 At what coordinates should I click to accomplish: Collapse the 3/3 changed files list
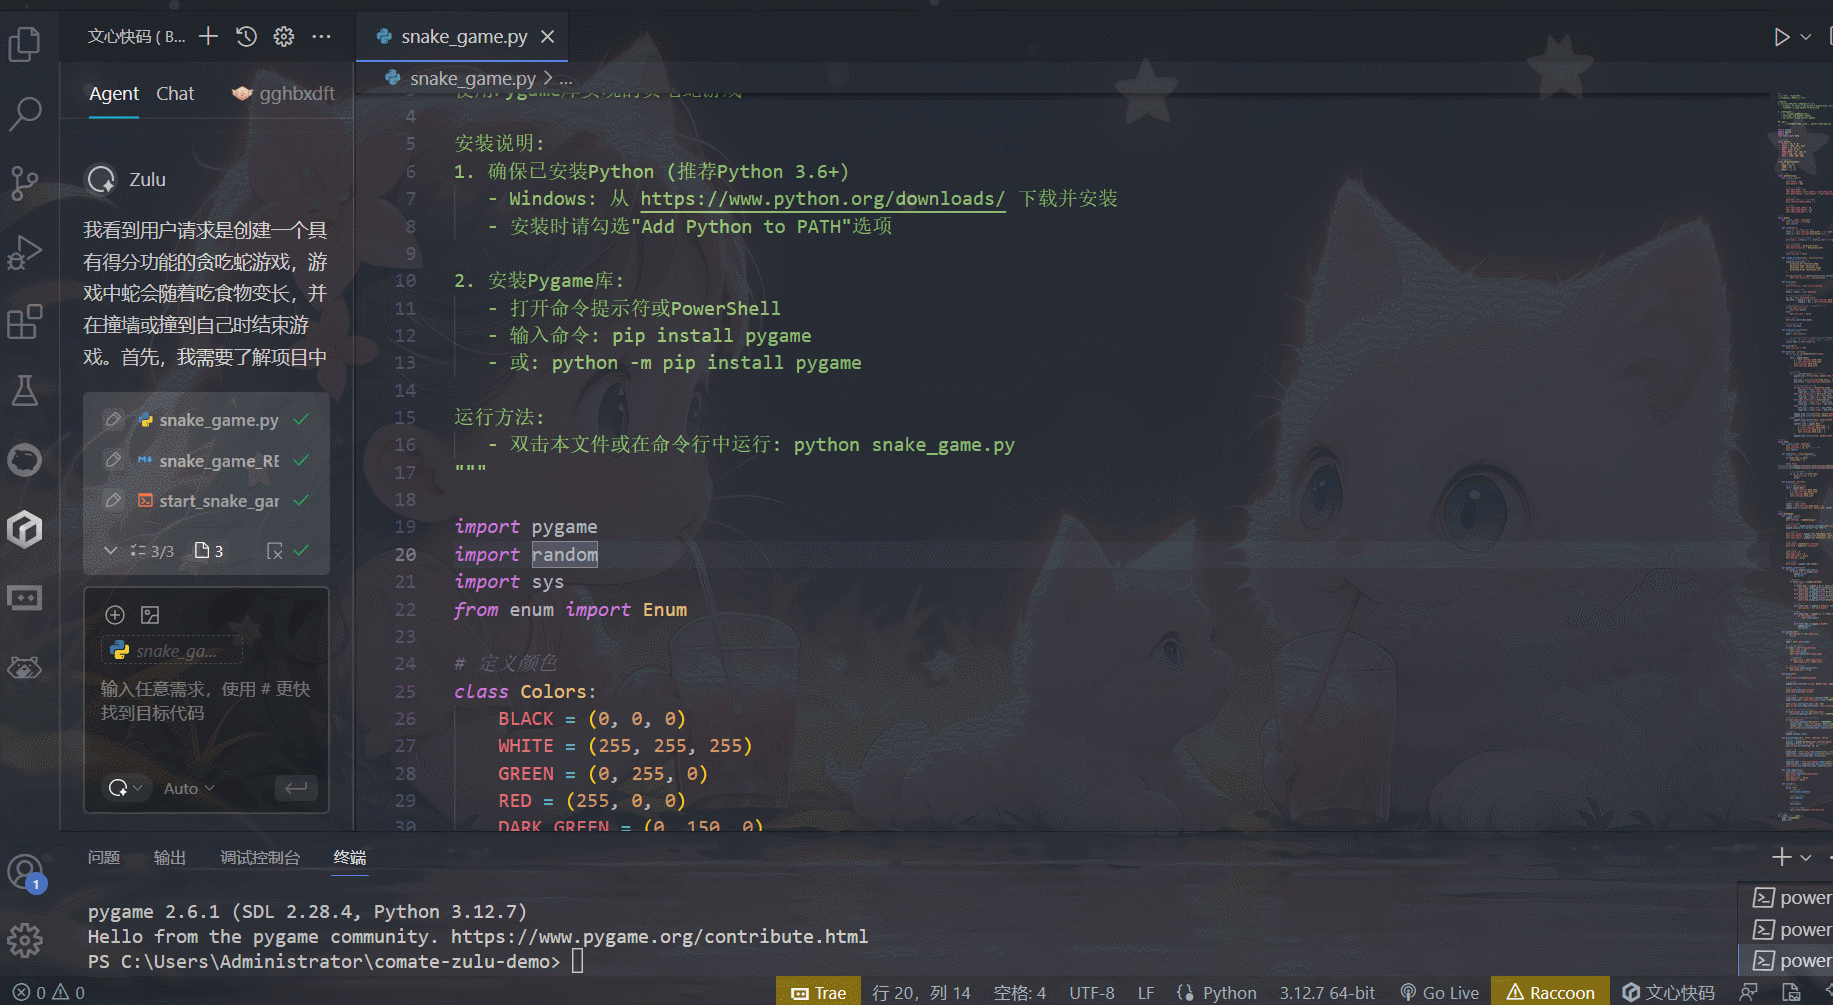coord(111,550)
